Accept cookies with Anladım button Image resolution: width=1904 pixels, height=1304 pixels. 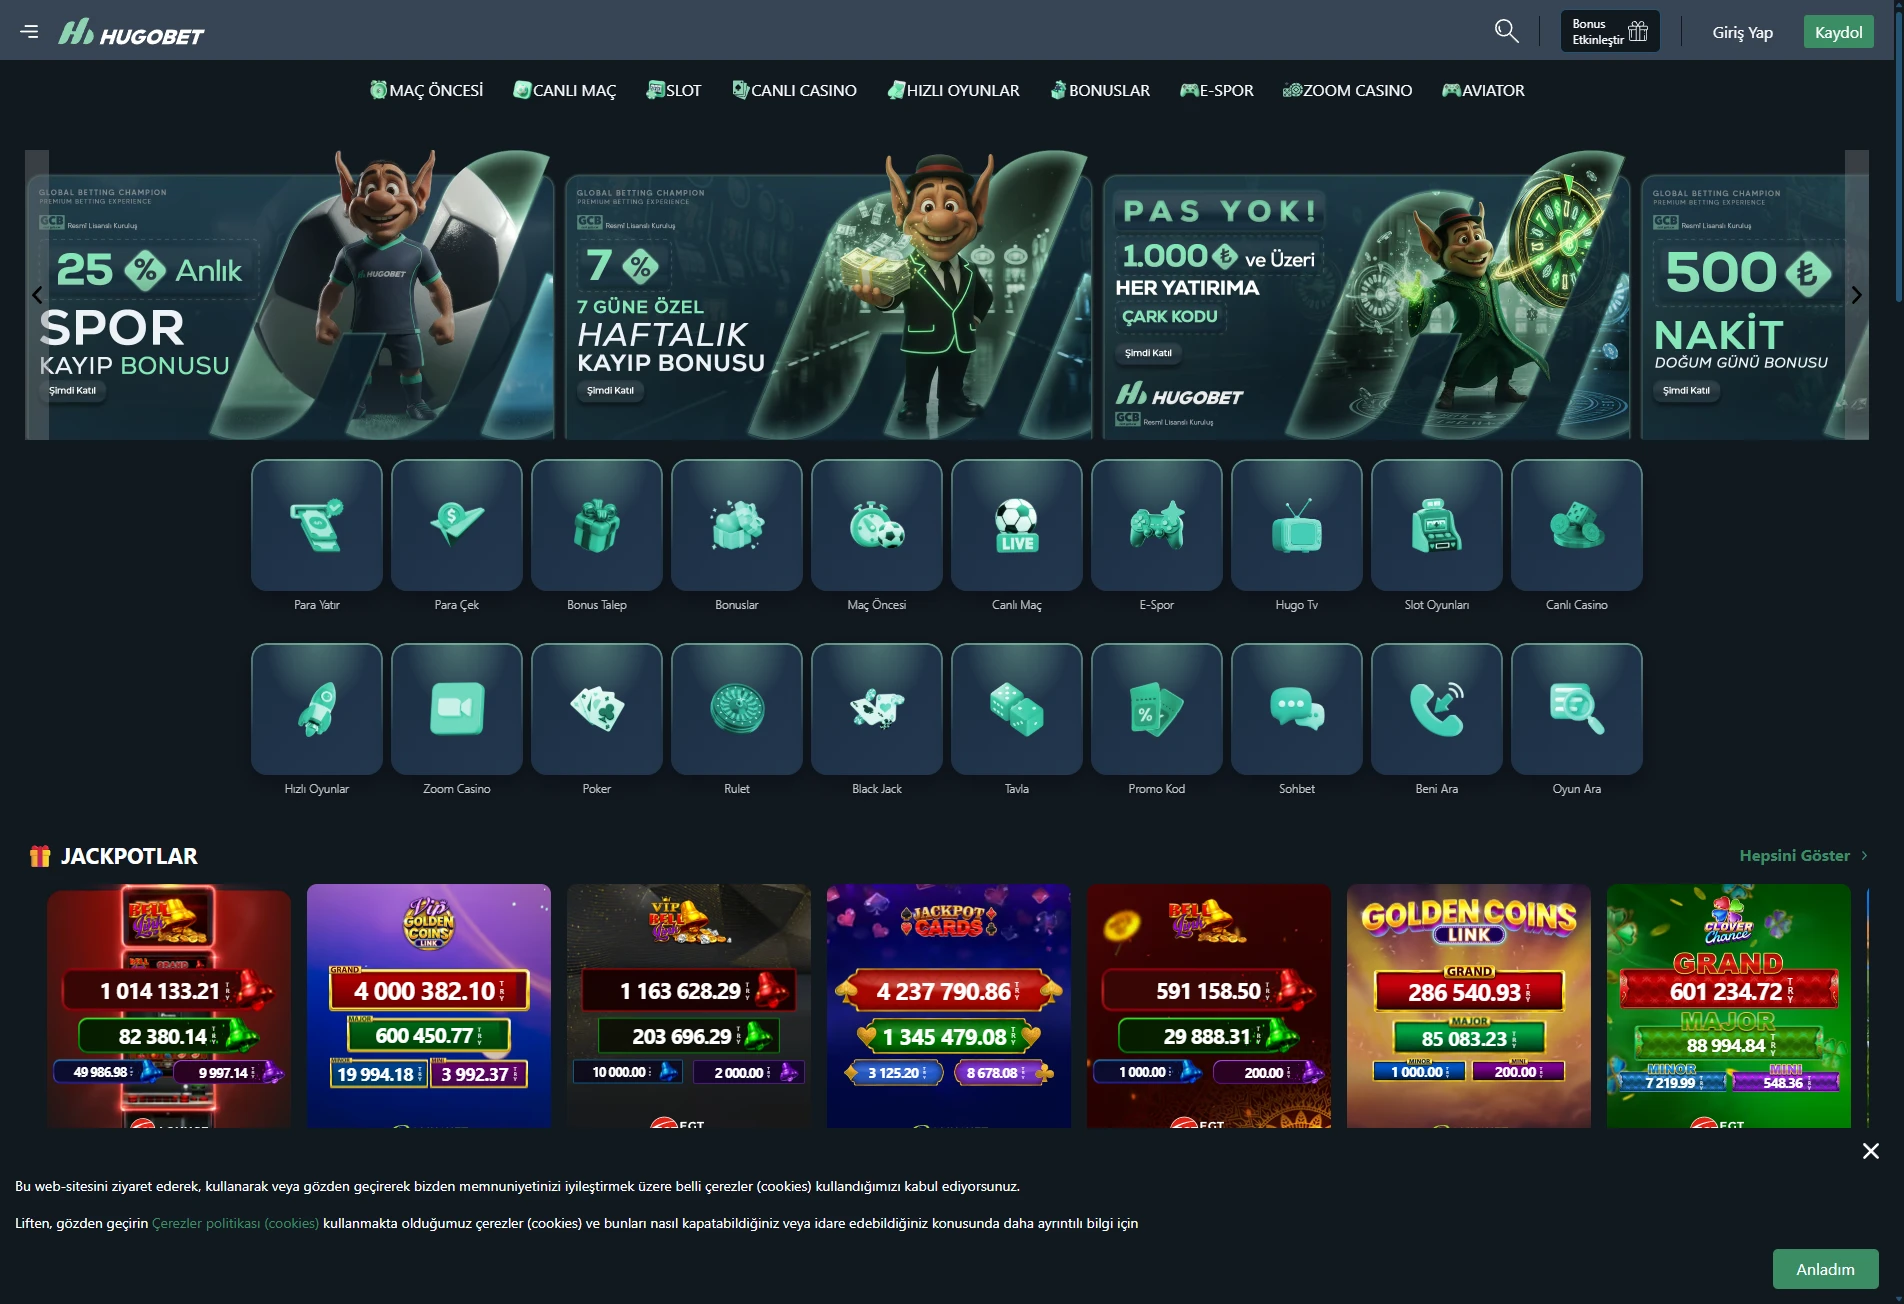1825,1269
